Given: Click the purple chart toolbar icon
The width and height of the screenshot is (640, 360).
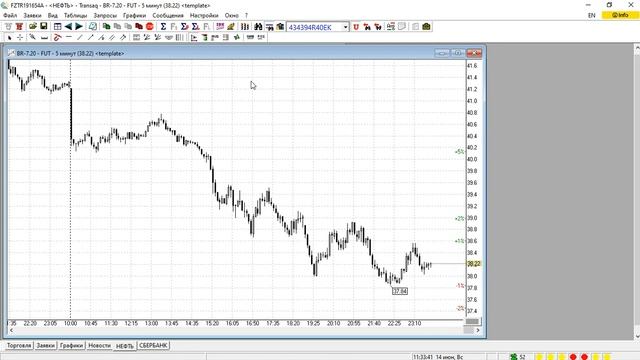Looking at the screenshot, I should click(x=220, y=27).
